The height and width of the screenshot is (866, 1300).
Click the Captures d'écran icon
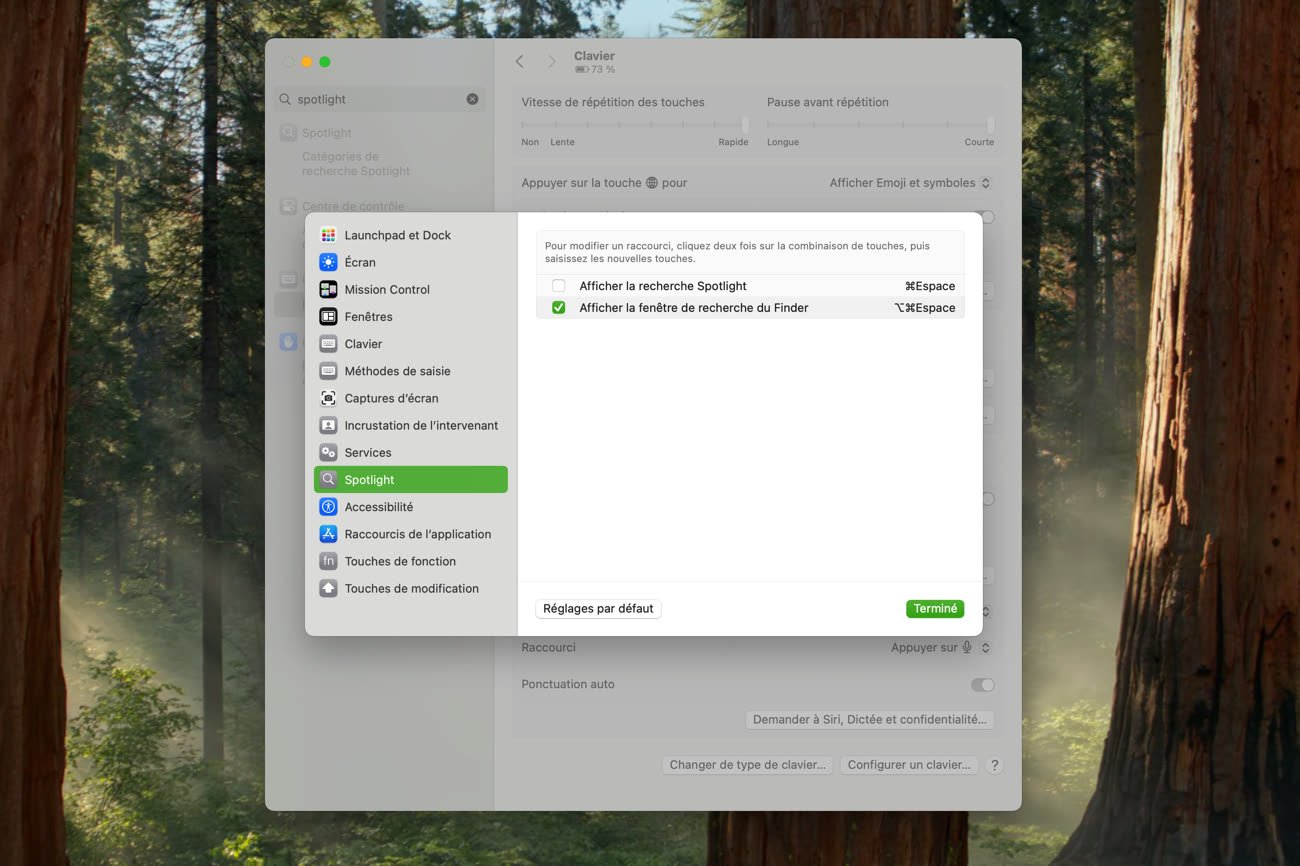tap(328, 398)
